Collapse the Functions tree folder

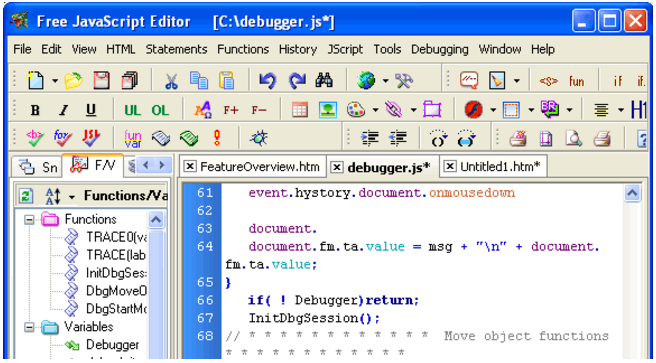click(x=29, y=220)
